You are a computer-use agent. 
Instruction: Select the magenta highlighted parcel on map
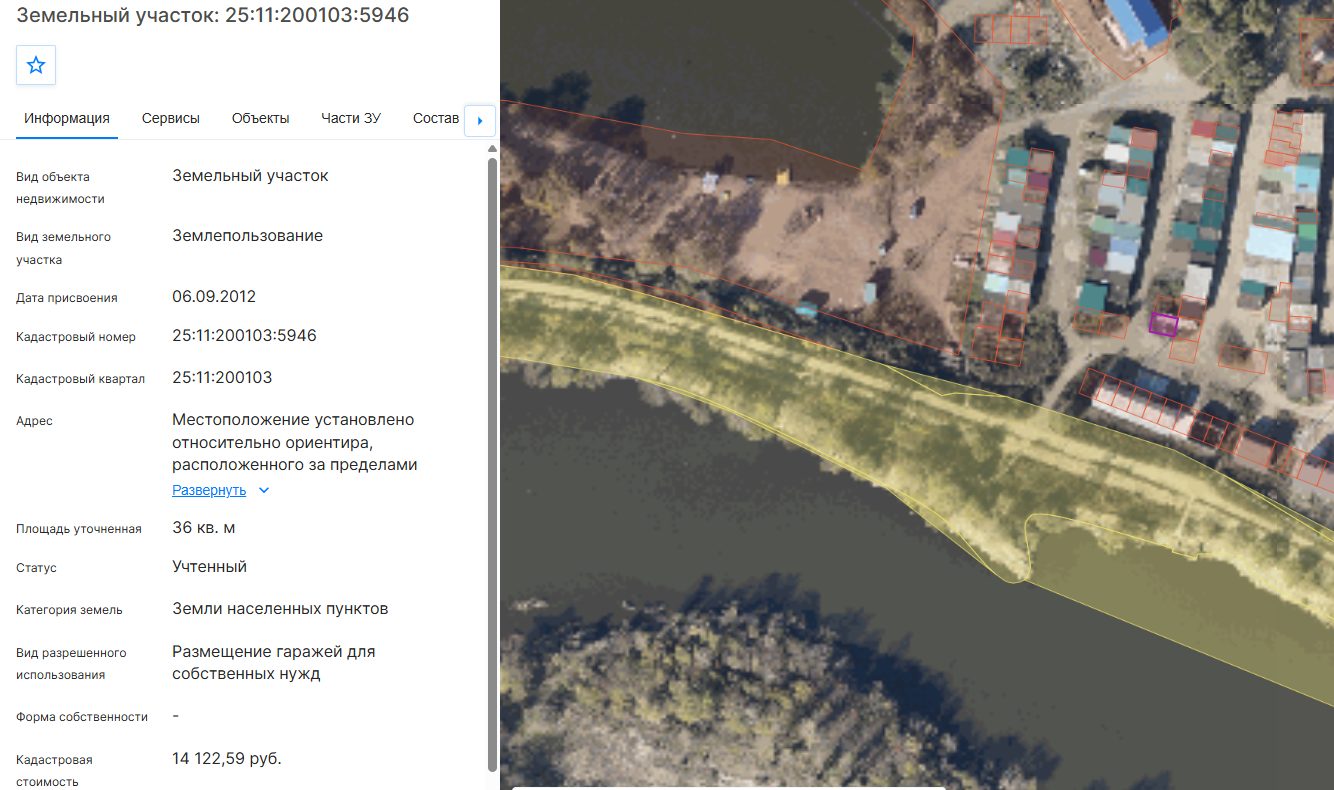(1163, 323)
